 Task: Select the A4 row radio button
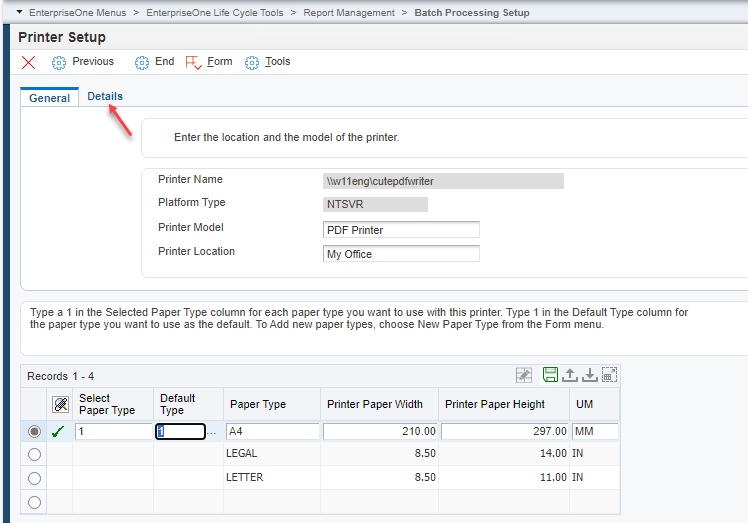coord(34,431)
